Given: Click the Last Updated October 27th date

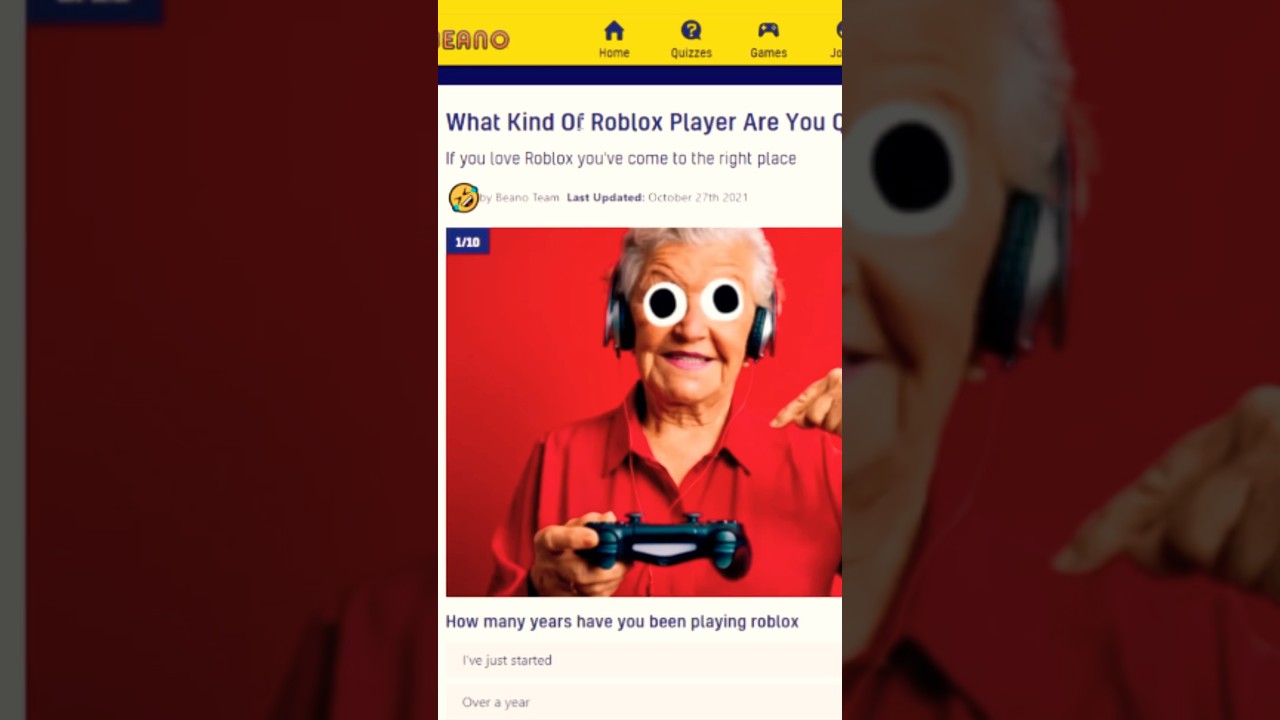Looking at the screenshot, I should tap(657, 198).
